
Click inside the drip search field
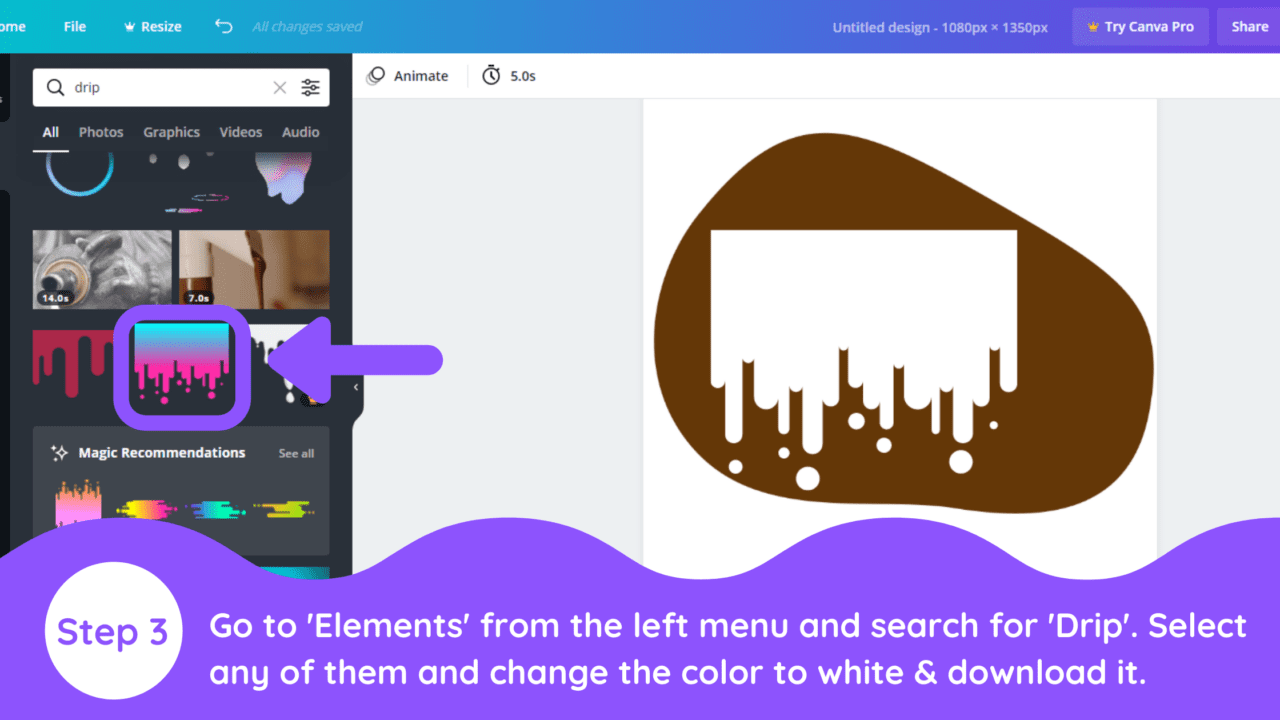(x=150, y=87)
